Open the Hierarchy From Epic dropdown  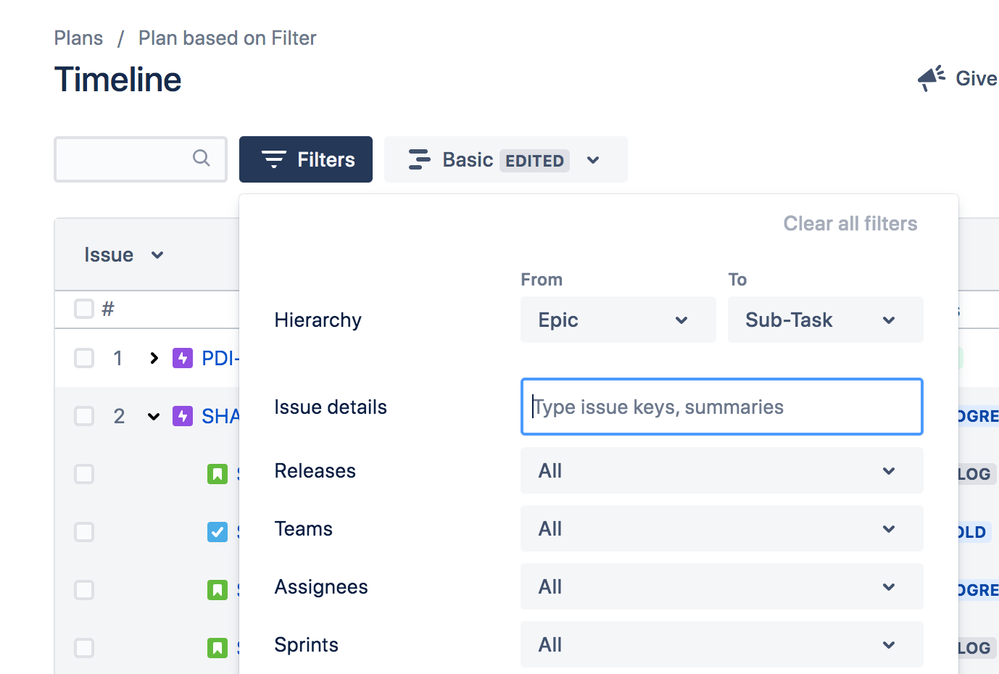click(x=618, y=320)
